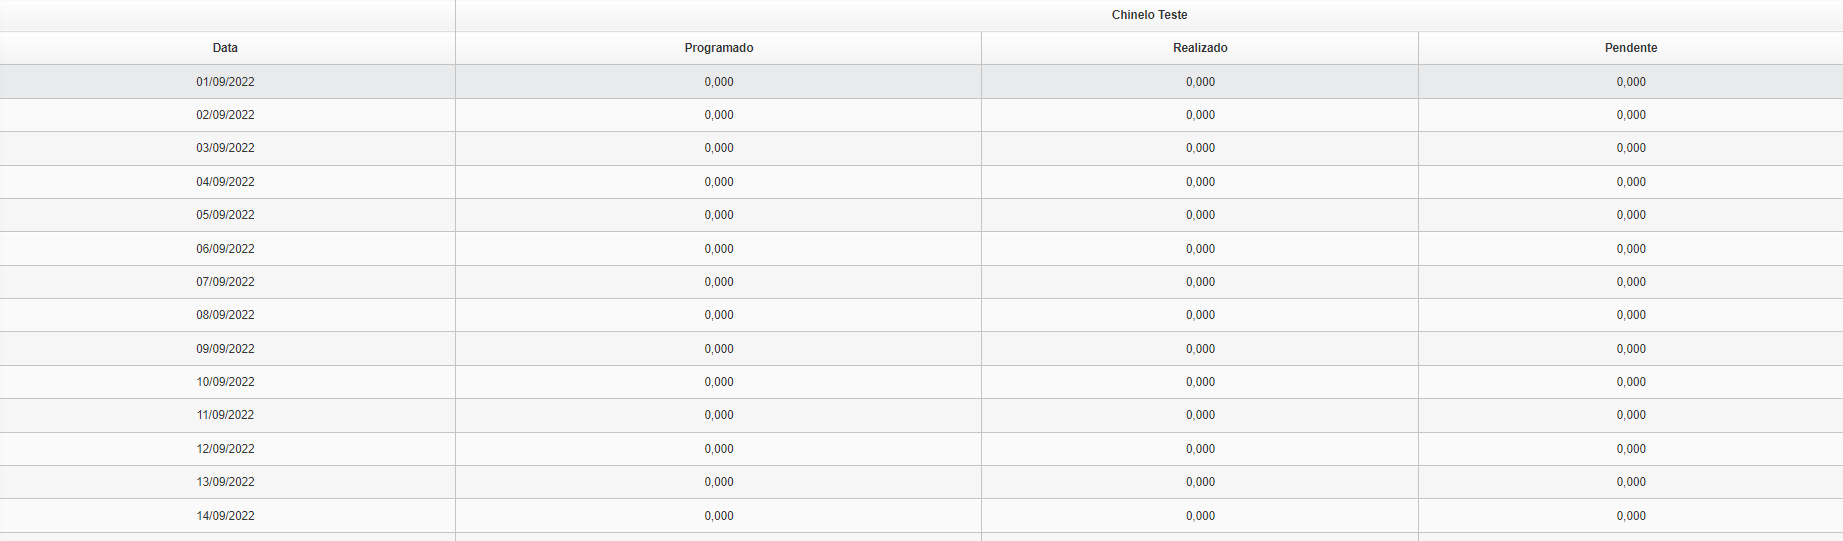Select date cell 14/09/2022
The width and height of the screenshot is (1843, 541).
[226, 516]
